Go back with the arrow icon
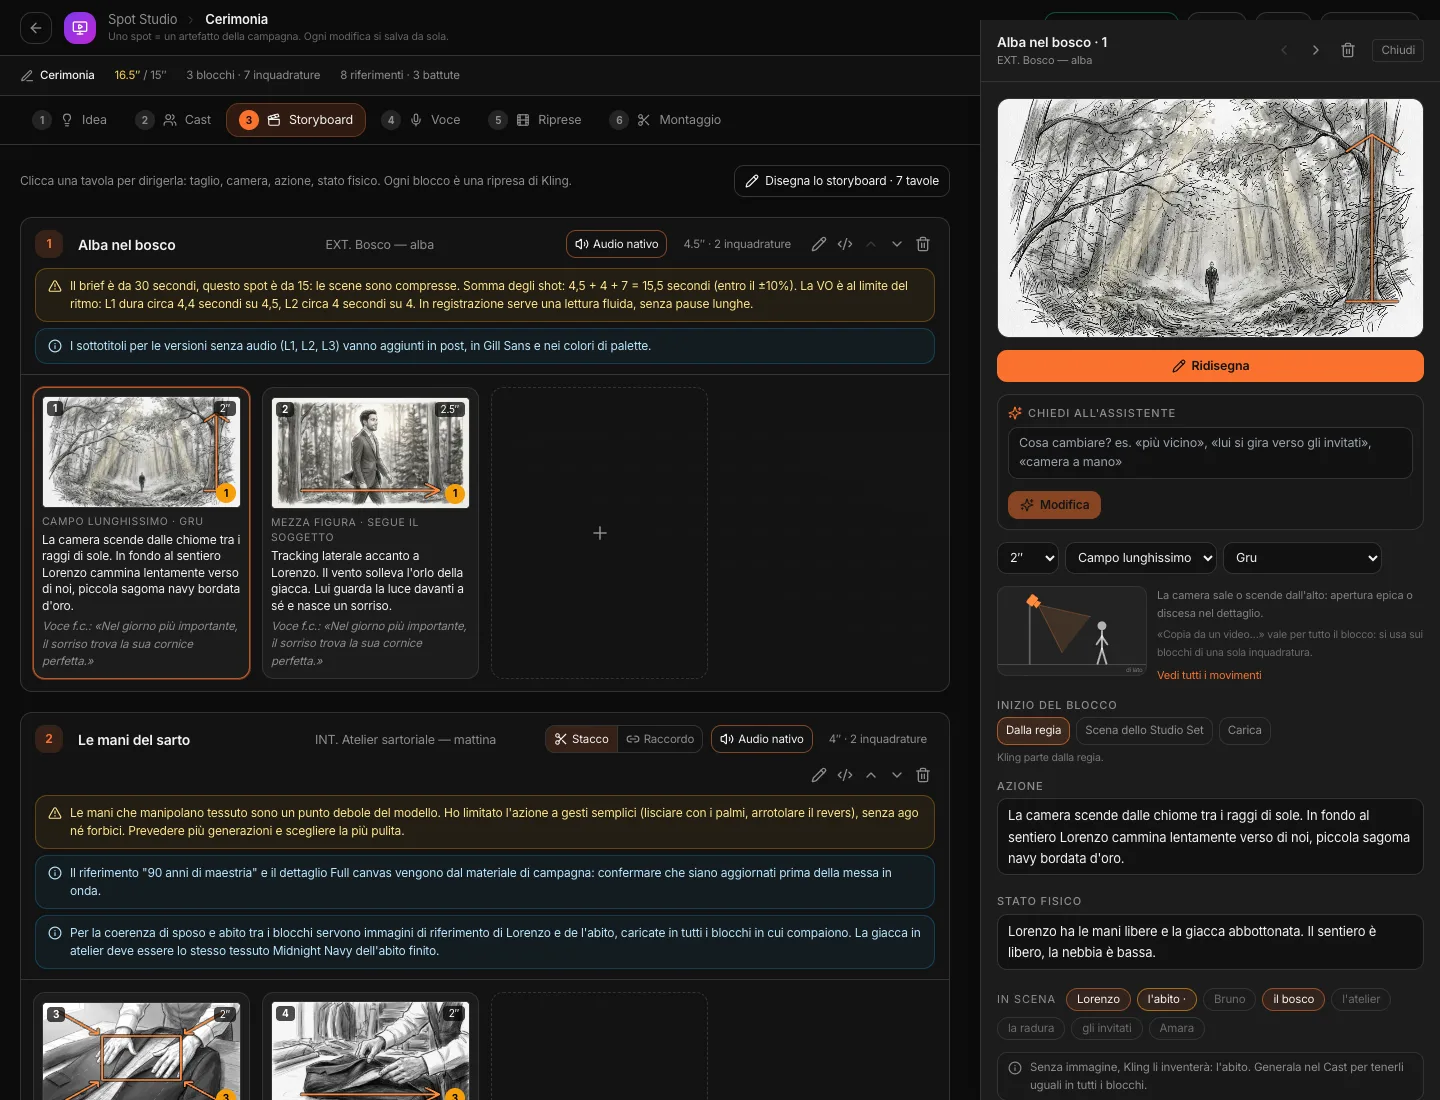This screenshot has height=1100, width=1440. click(36, 28)
